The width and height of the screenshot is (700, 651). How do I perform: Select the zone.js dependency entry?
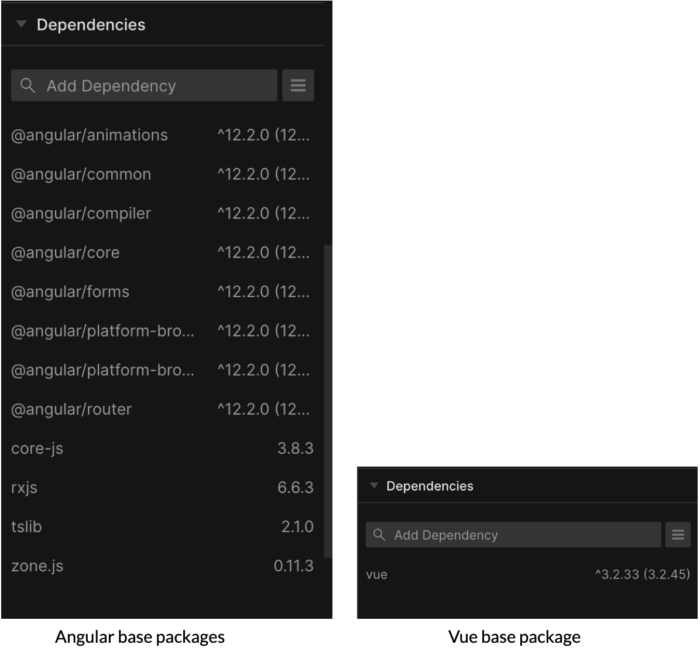[38, 566]
